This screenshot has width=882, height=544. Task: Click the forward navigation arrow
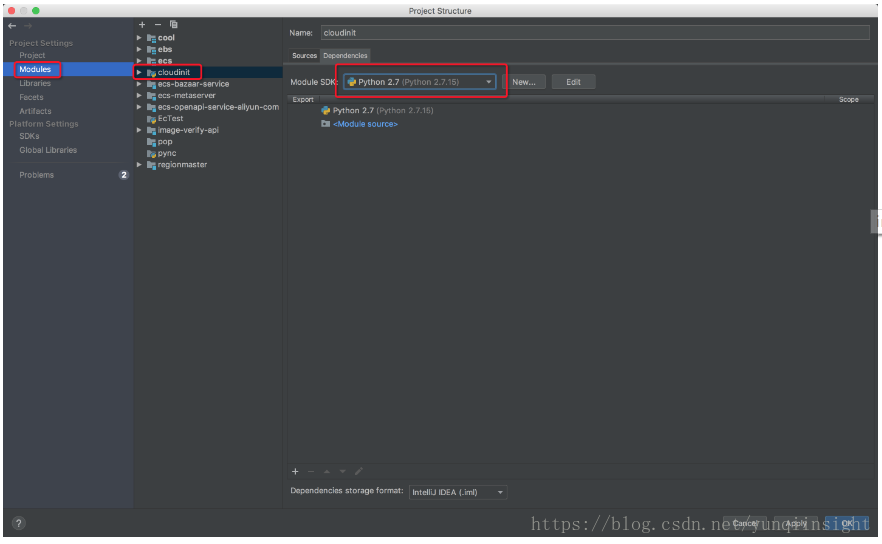pos(28,26)
